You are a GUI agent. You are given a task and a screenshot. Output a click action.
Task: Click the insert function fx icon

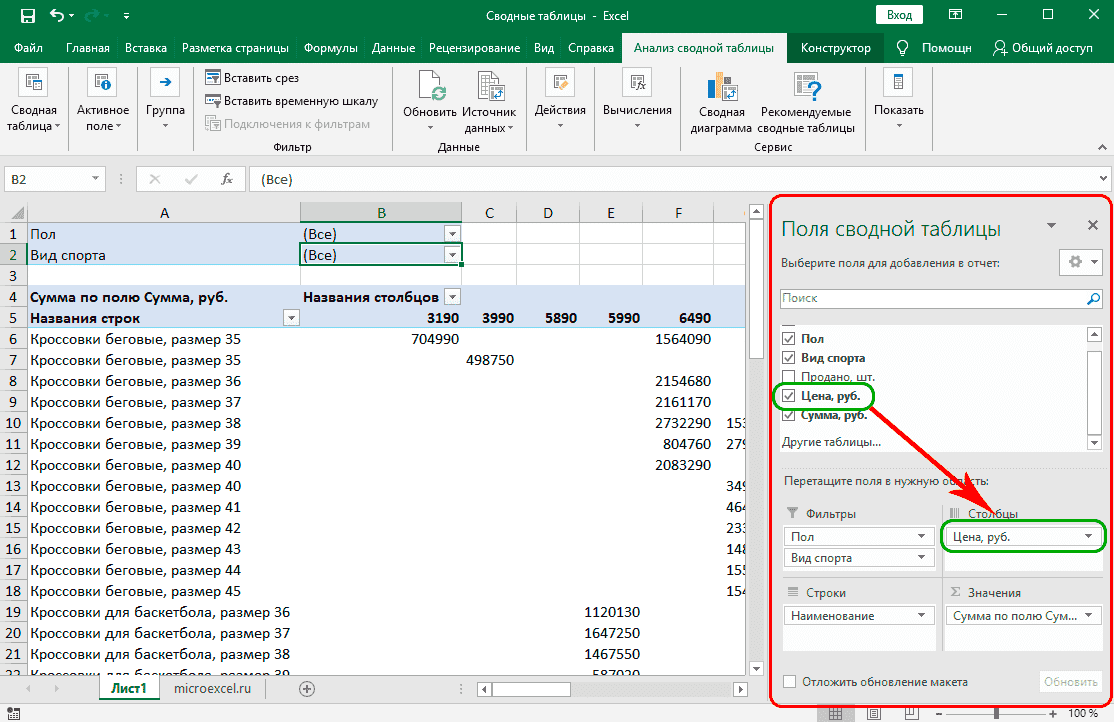coord(227,179)
